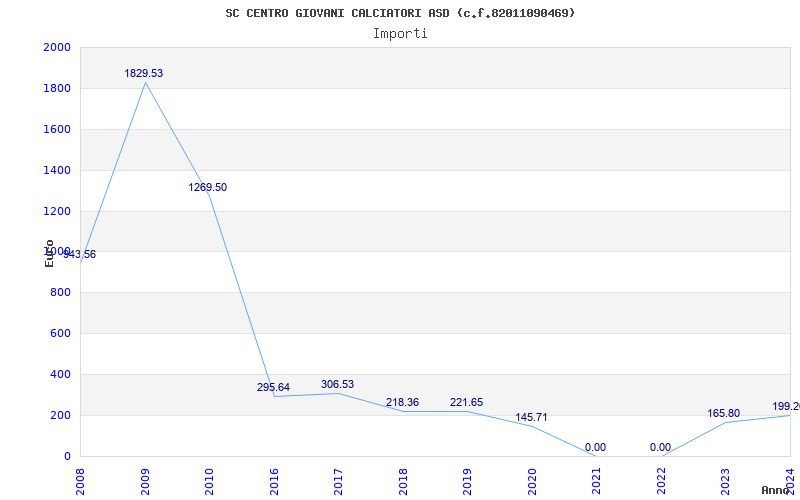This screenshot has width=800, height=500.
Task: Select the 218.36 data label
Action: click(x=402, y=402)
